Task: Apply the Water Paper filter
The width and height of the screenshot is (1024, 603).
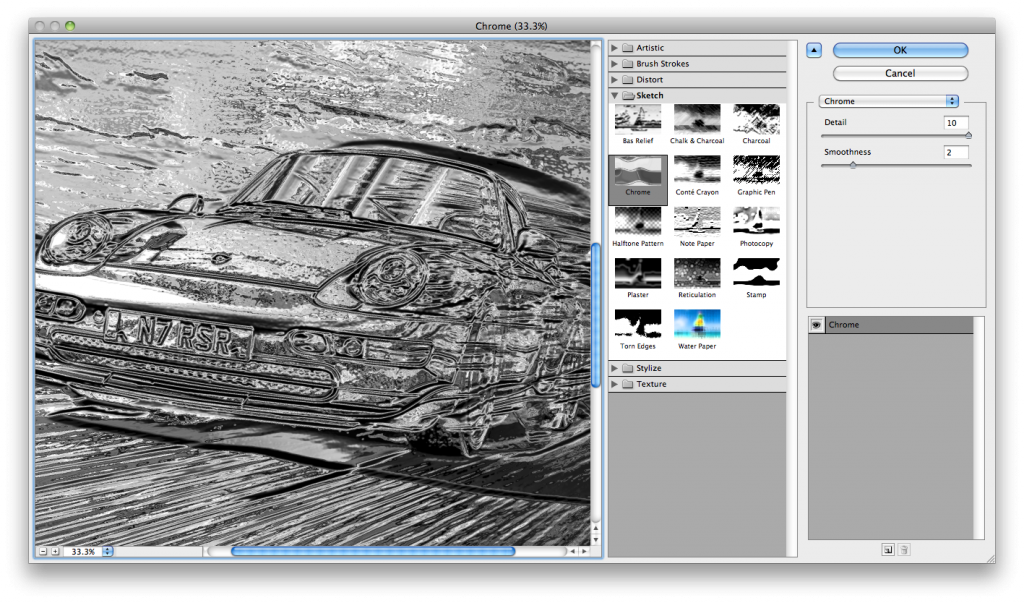Action: coord(696,322)
